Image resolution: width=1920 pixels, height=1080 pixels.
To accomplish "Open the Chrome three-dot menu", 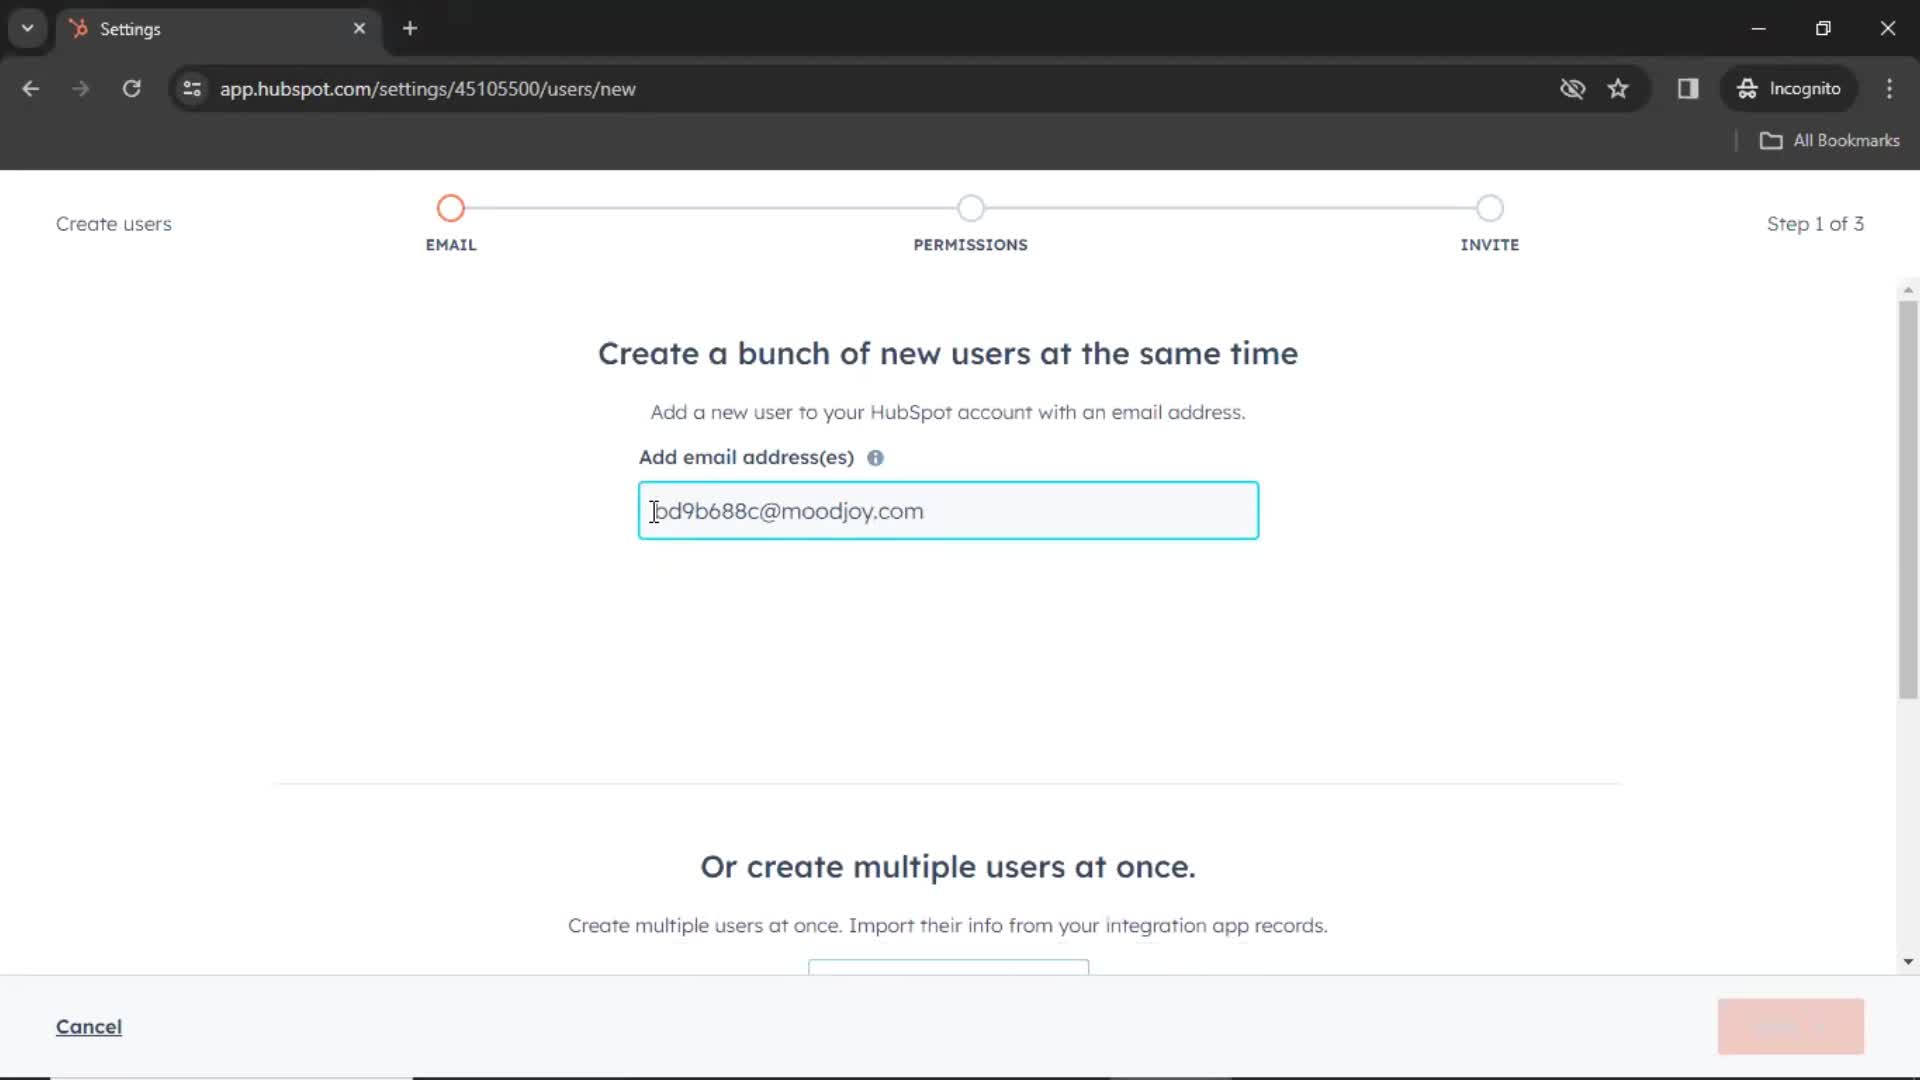I will (1889, 89).
